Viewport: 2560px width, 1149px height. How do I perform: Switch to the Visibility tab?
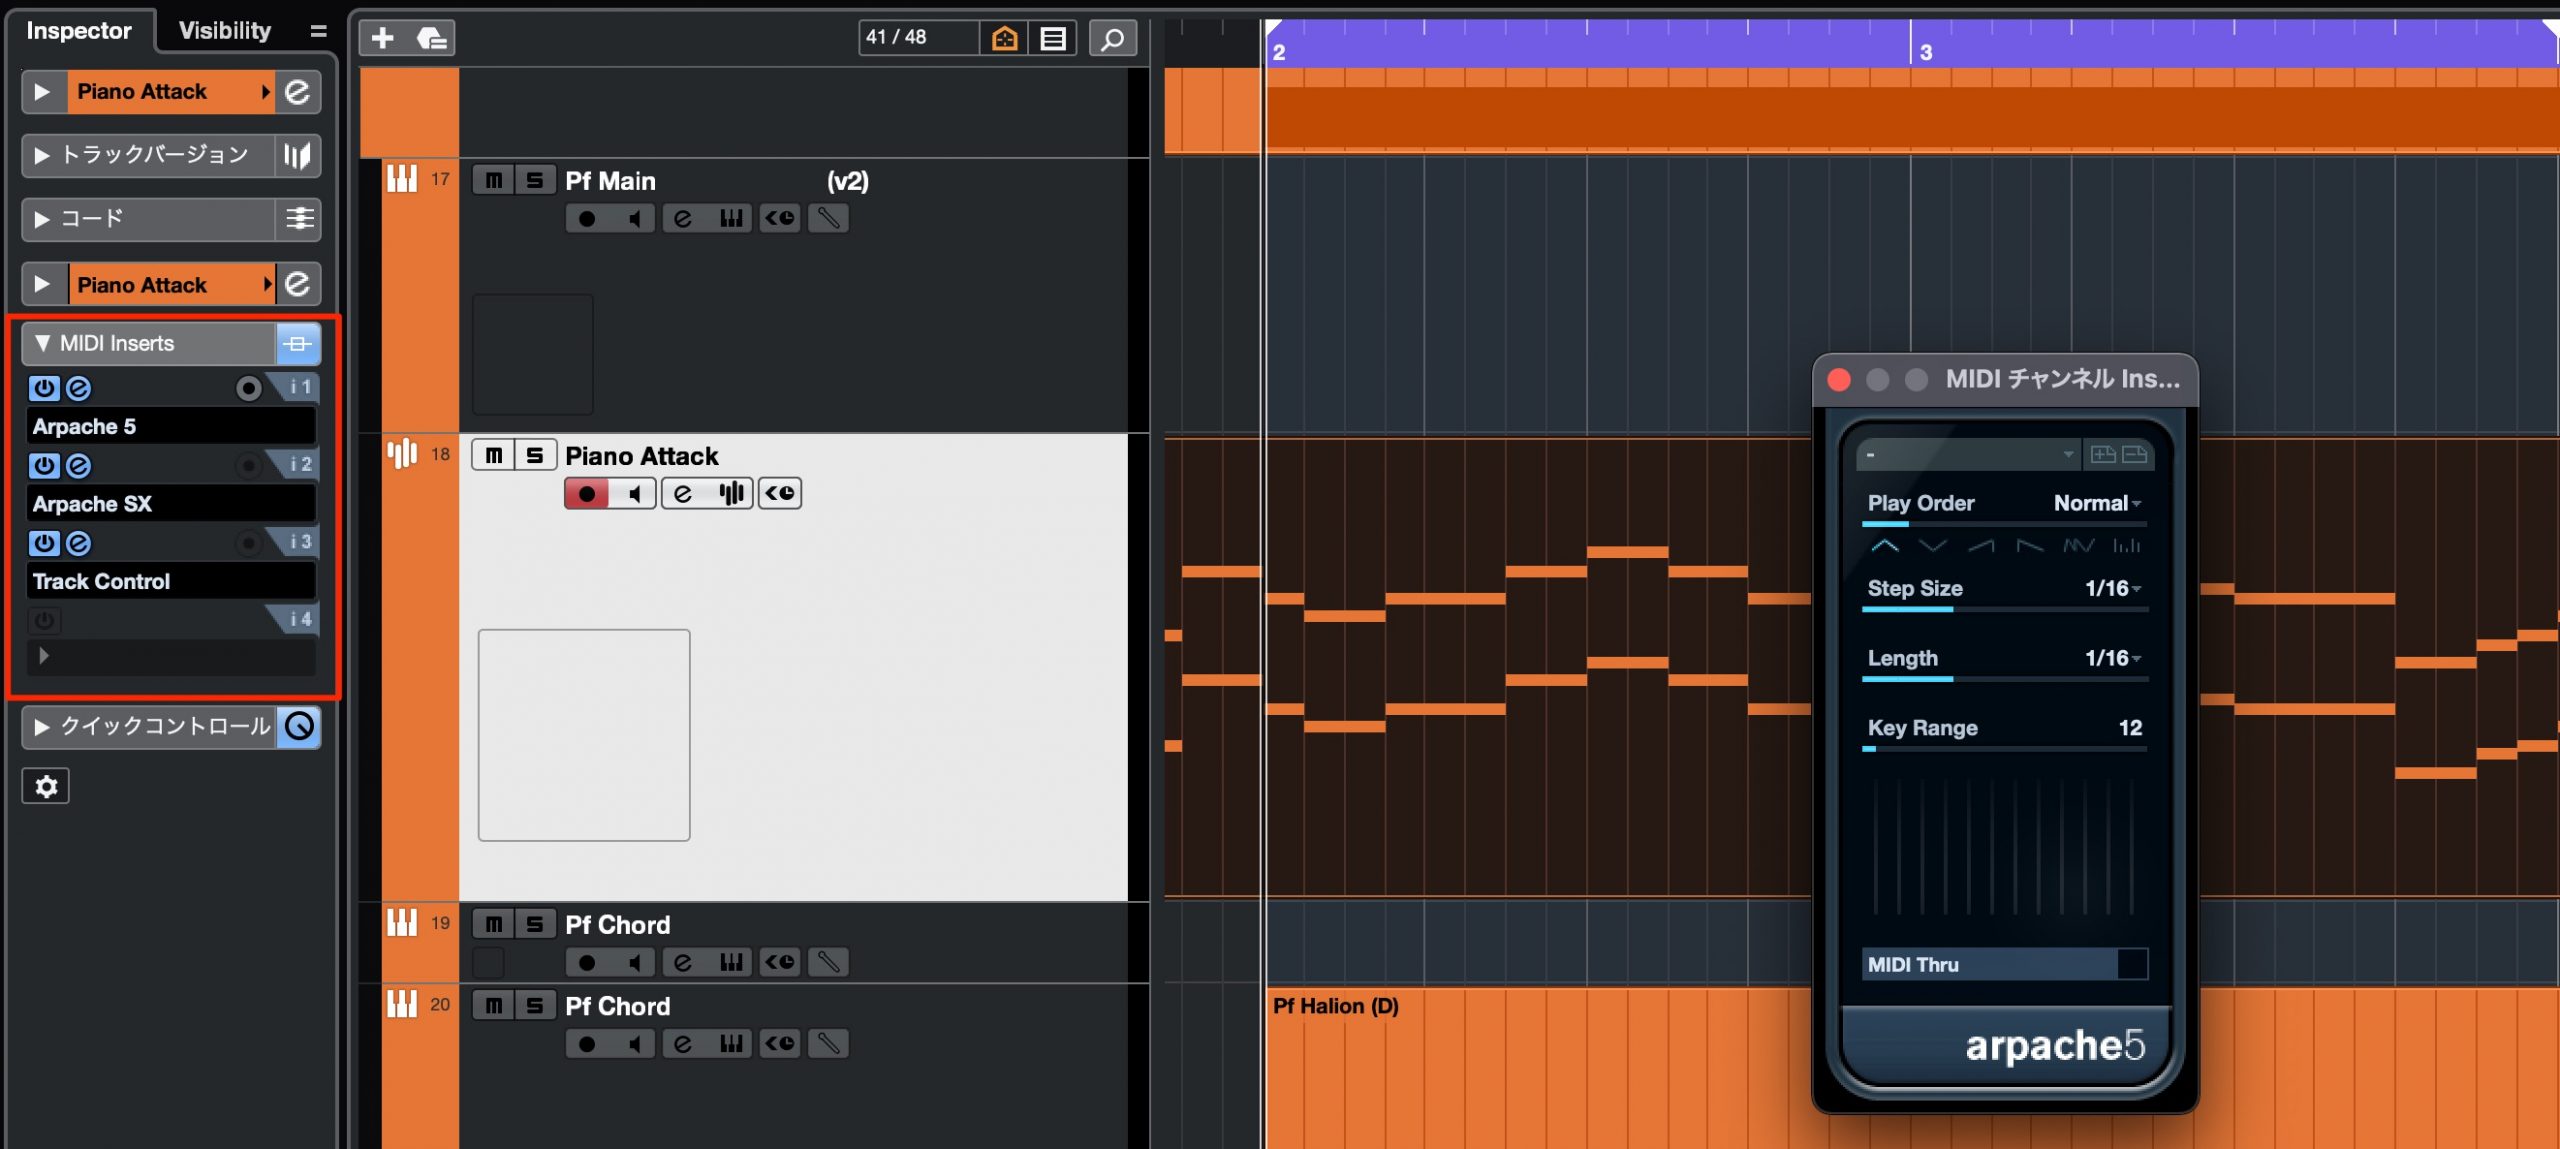[225, 31]
